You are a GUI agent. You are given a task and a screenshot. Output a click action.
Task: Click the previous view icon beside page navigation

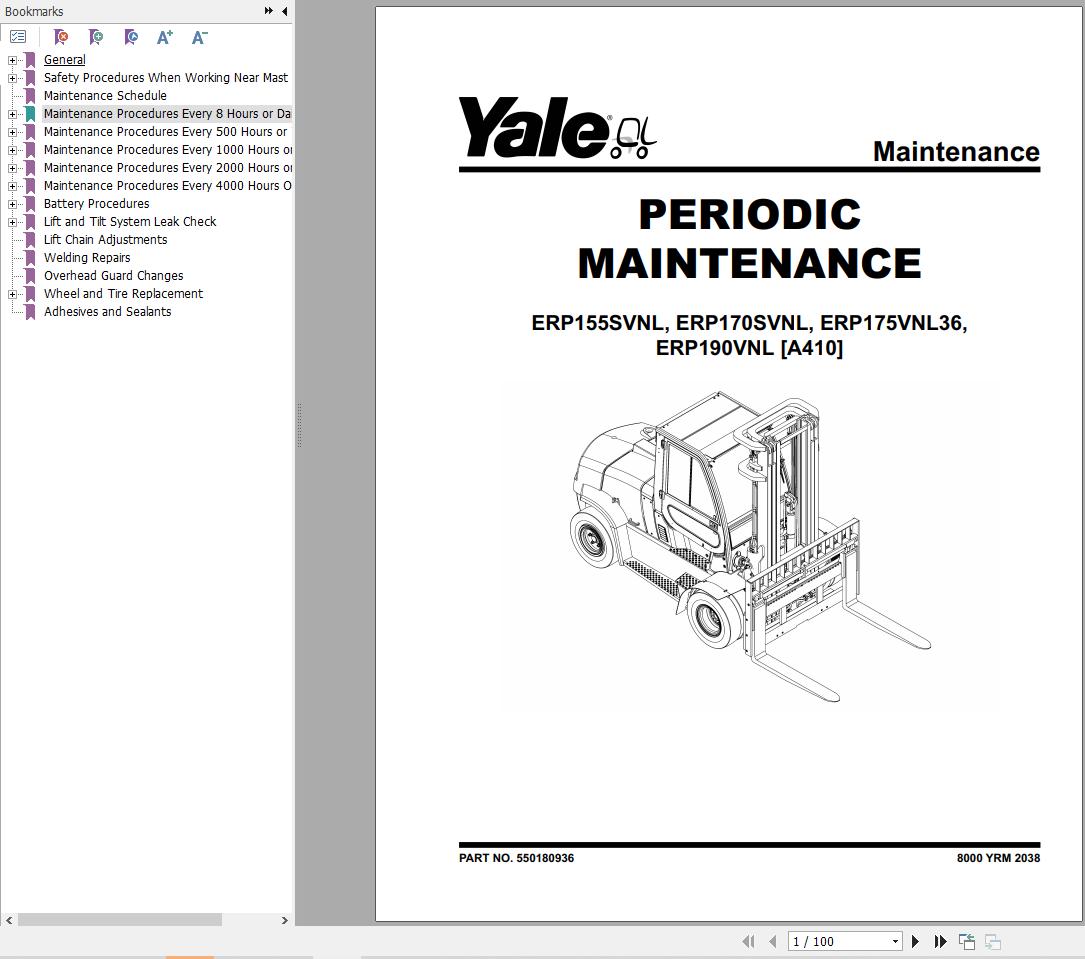[x=967, y=941]
